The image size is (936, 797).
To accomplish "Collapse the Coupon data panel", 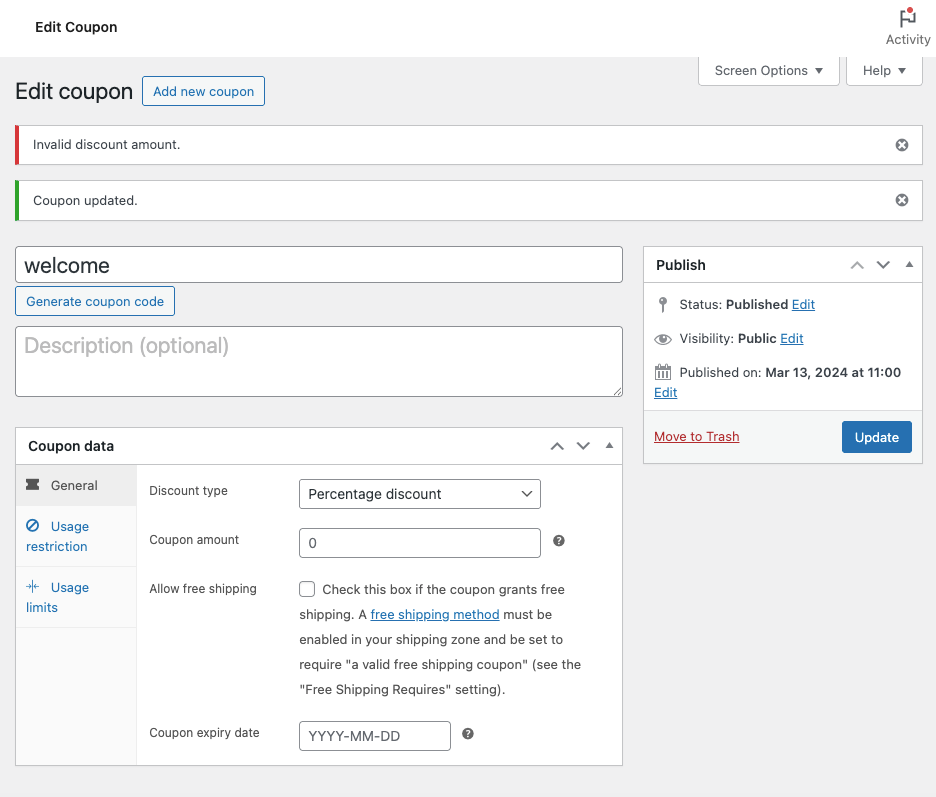I will pos(609,445).
